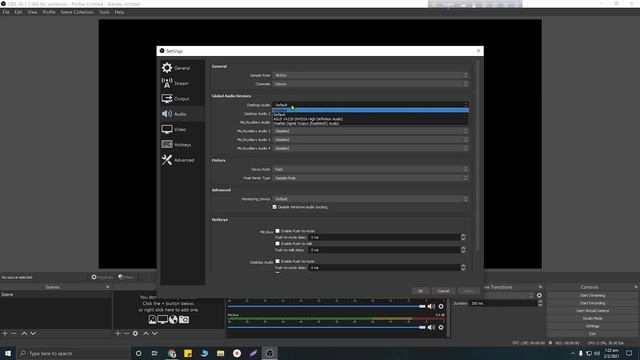Open the Mic/Auxiliary Audio 4 dropdown
Screen dimensions: 640x360
point(371,148)
